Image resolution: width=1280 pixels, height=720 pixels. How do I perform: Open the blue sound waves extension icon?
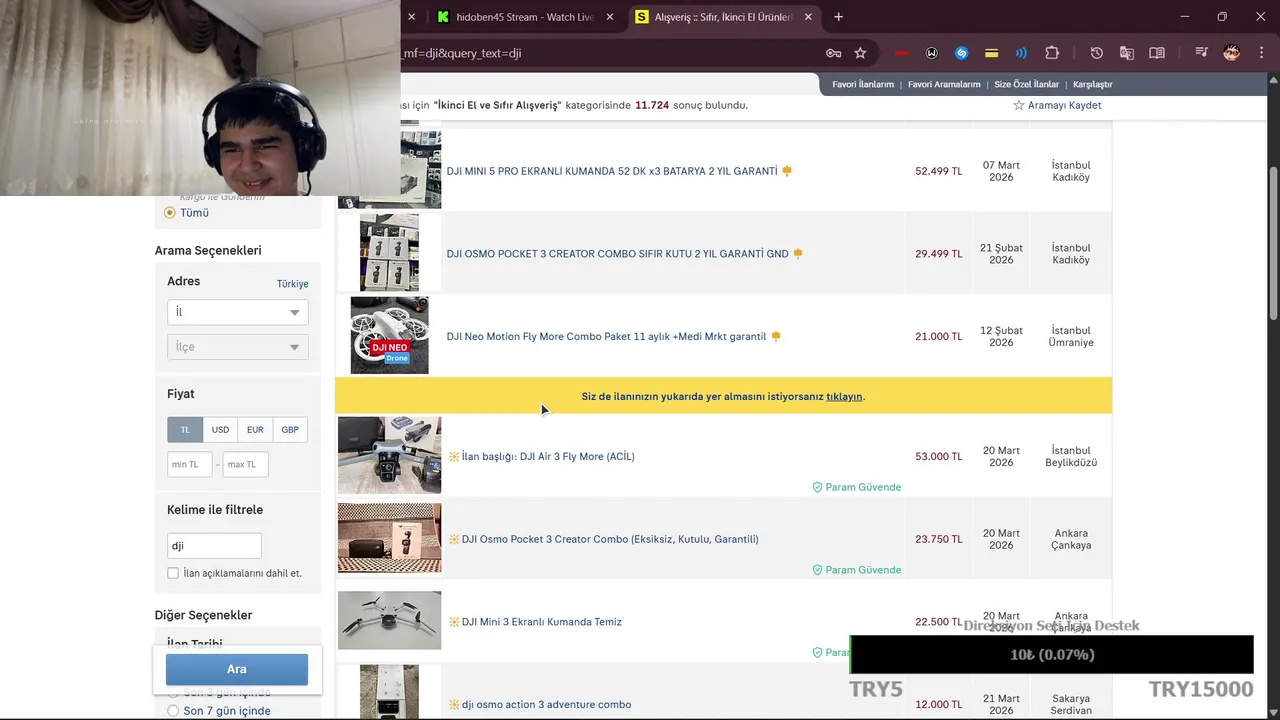[1021, 53]
